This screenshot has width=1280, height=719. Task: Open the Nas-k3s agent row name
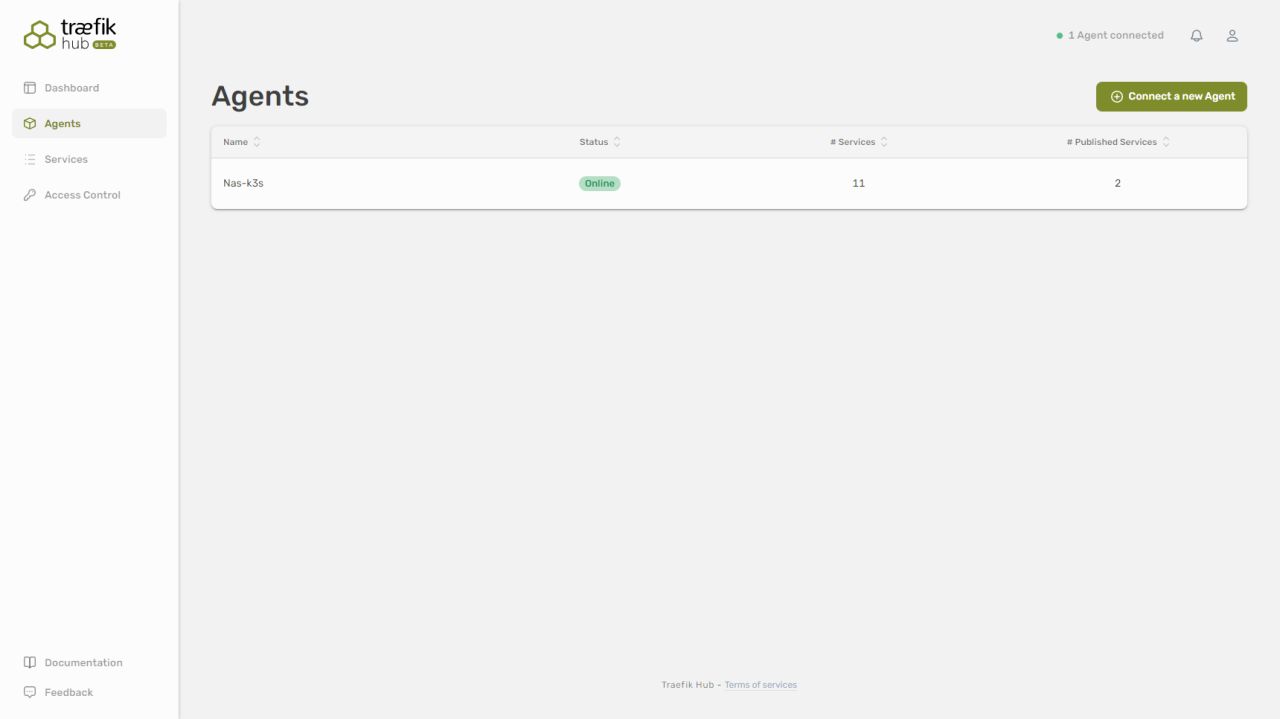243,184
